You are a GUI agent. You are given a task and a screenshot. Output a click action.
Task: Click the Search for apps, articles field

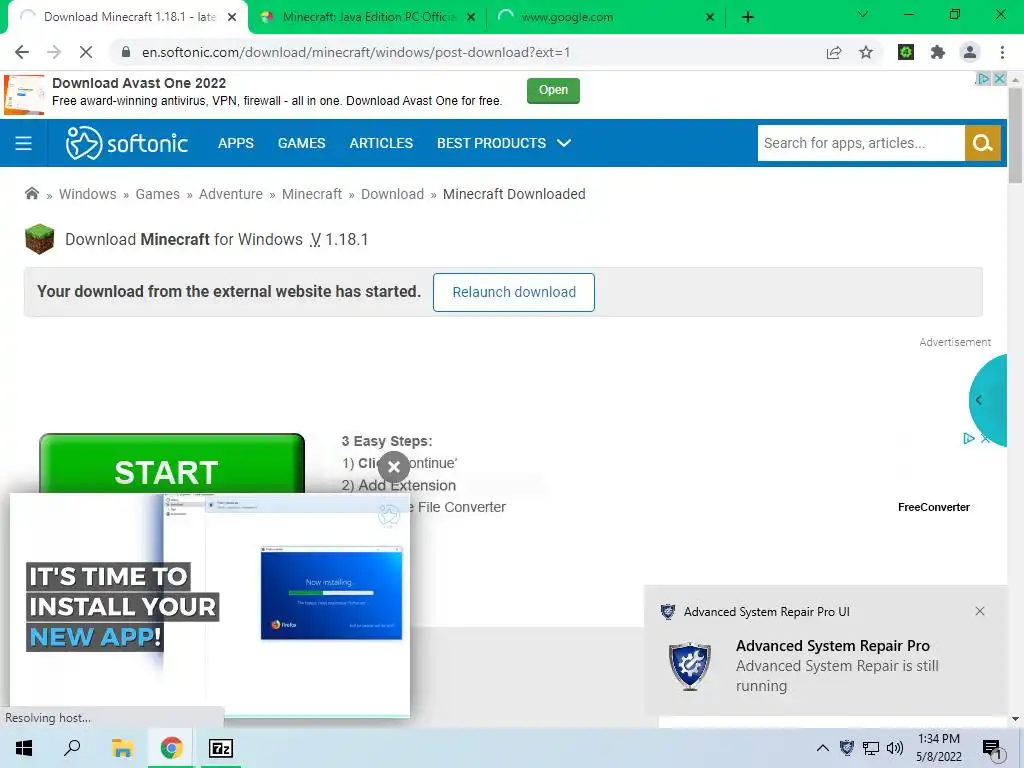click(861, 143)
